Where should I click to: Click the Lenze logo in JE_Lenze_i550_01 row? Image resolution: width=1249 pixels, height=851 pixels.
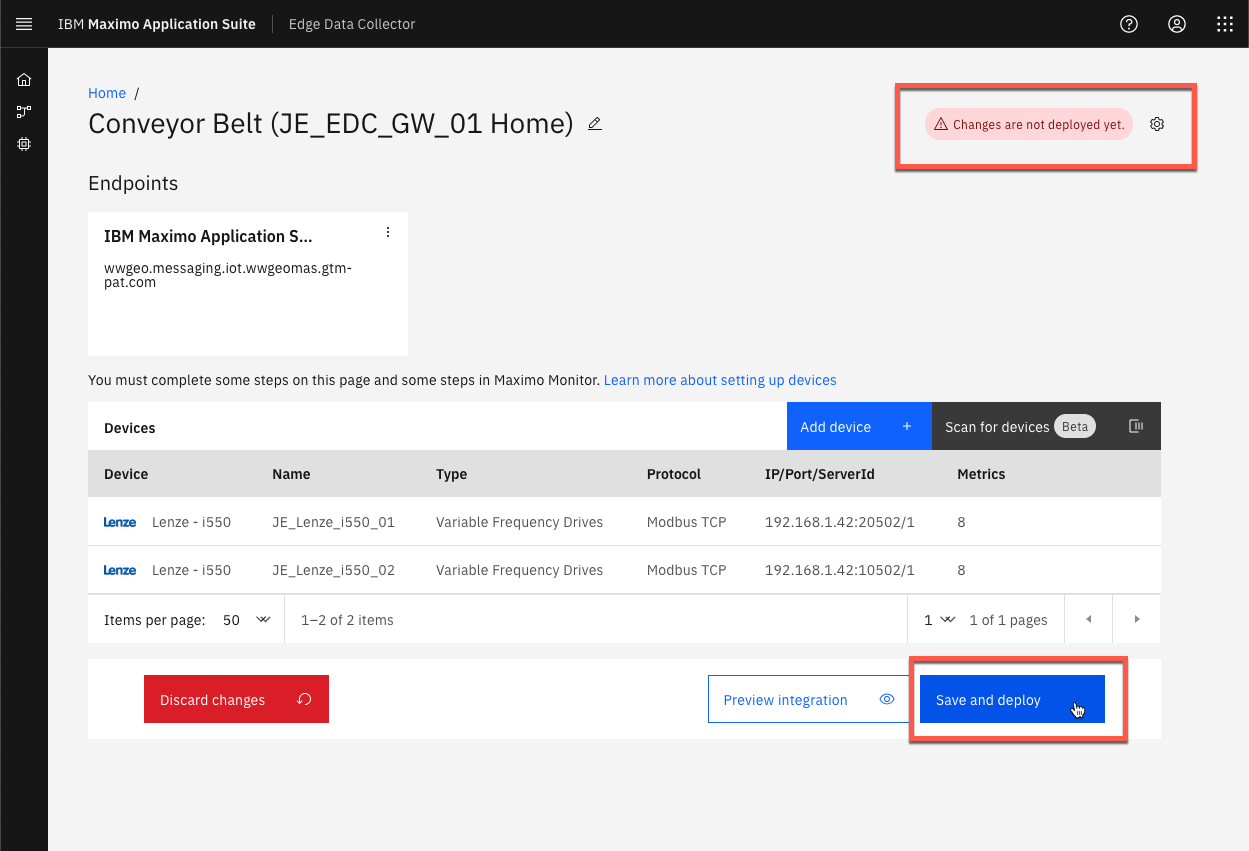[120, 522]
